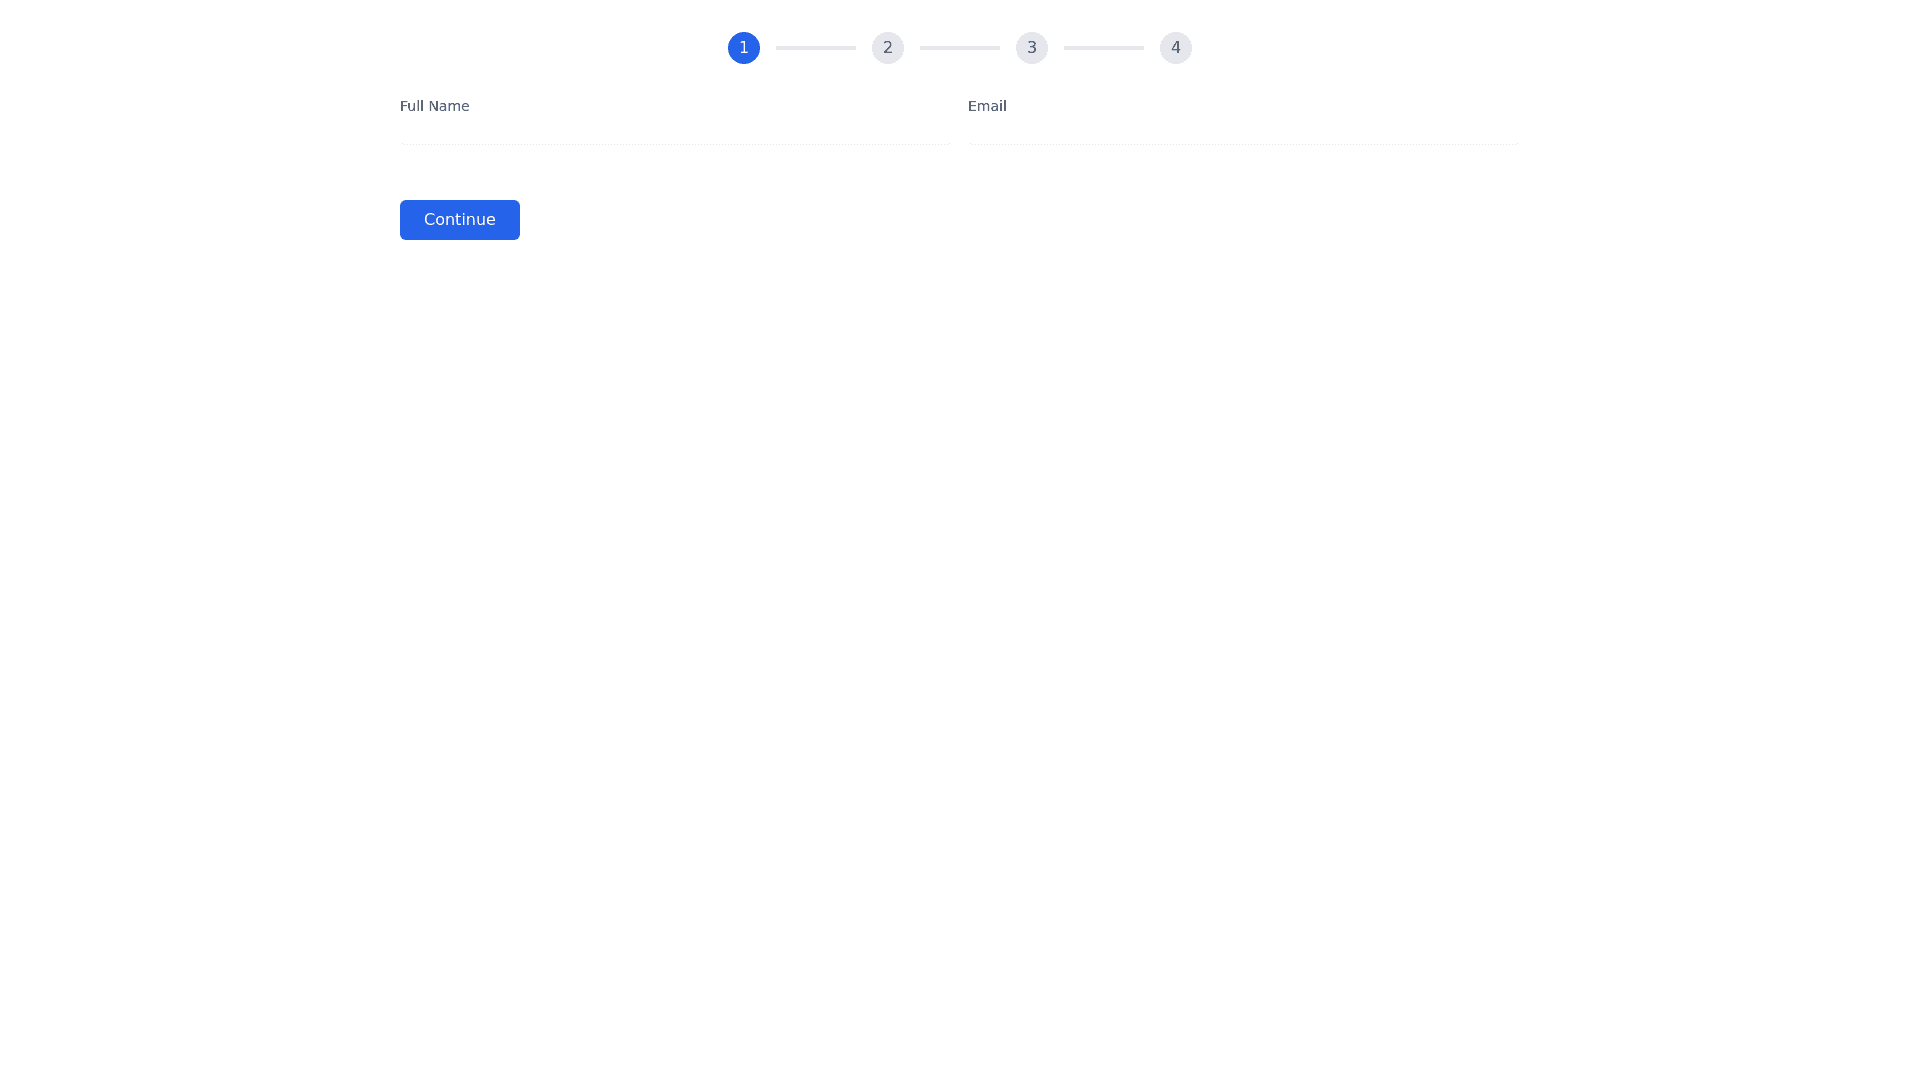
Task: Select the last step of the wizard
Action: 1175,48
